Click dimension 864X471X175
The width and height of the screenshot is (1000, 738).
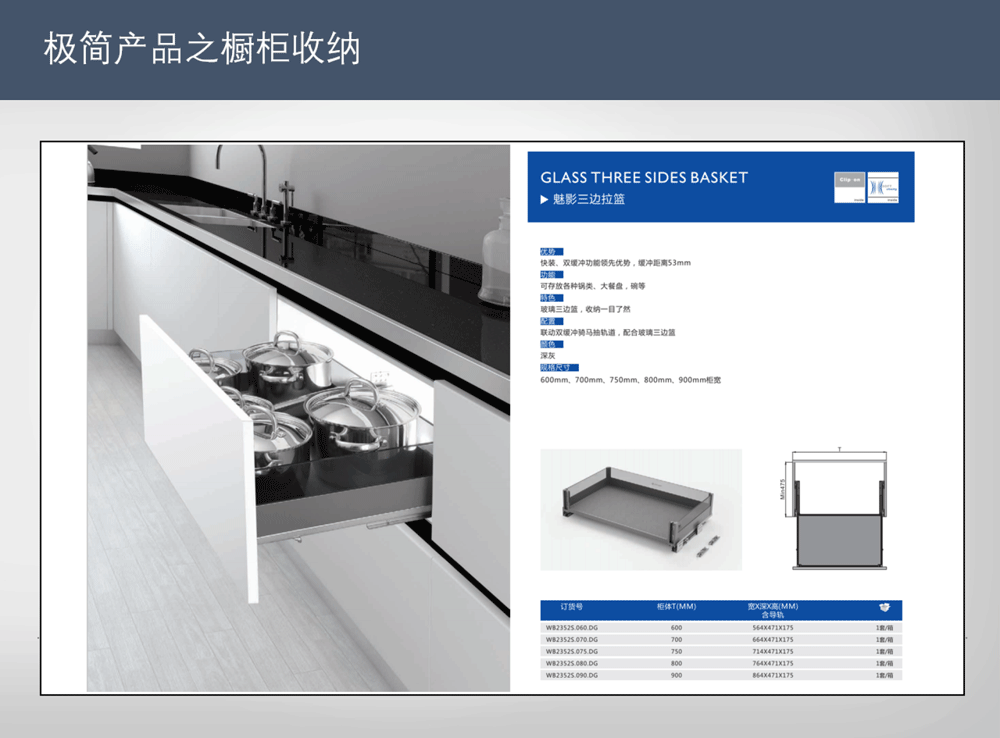[x=772, y=675]
